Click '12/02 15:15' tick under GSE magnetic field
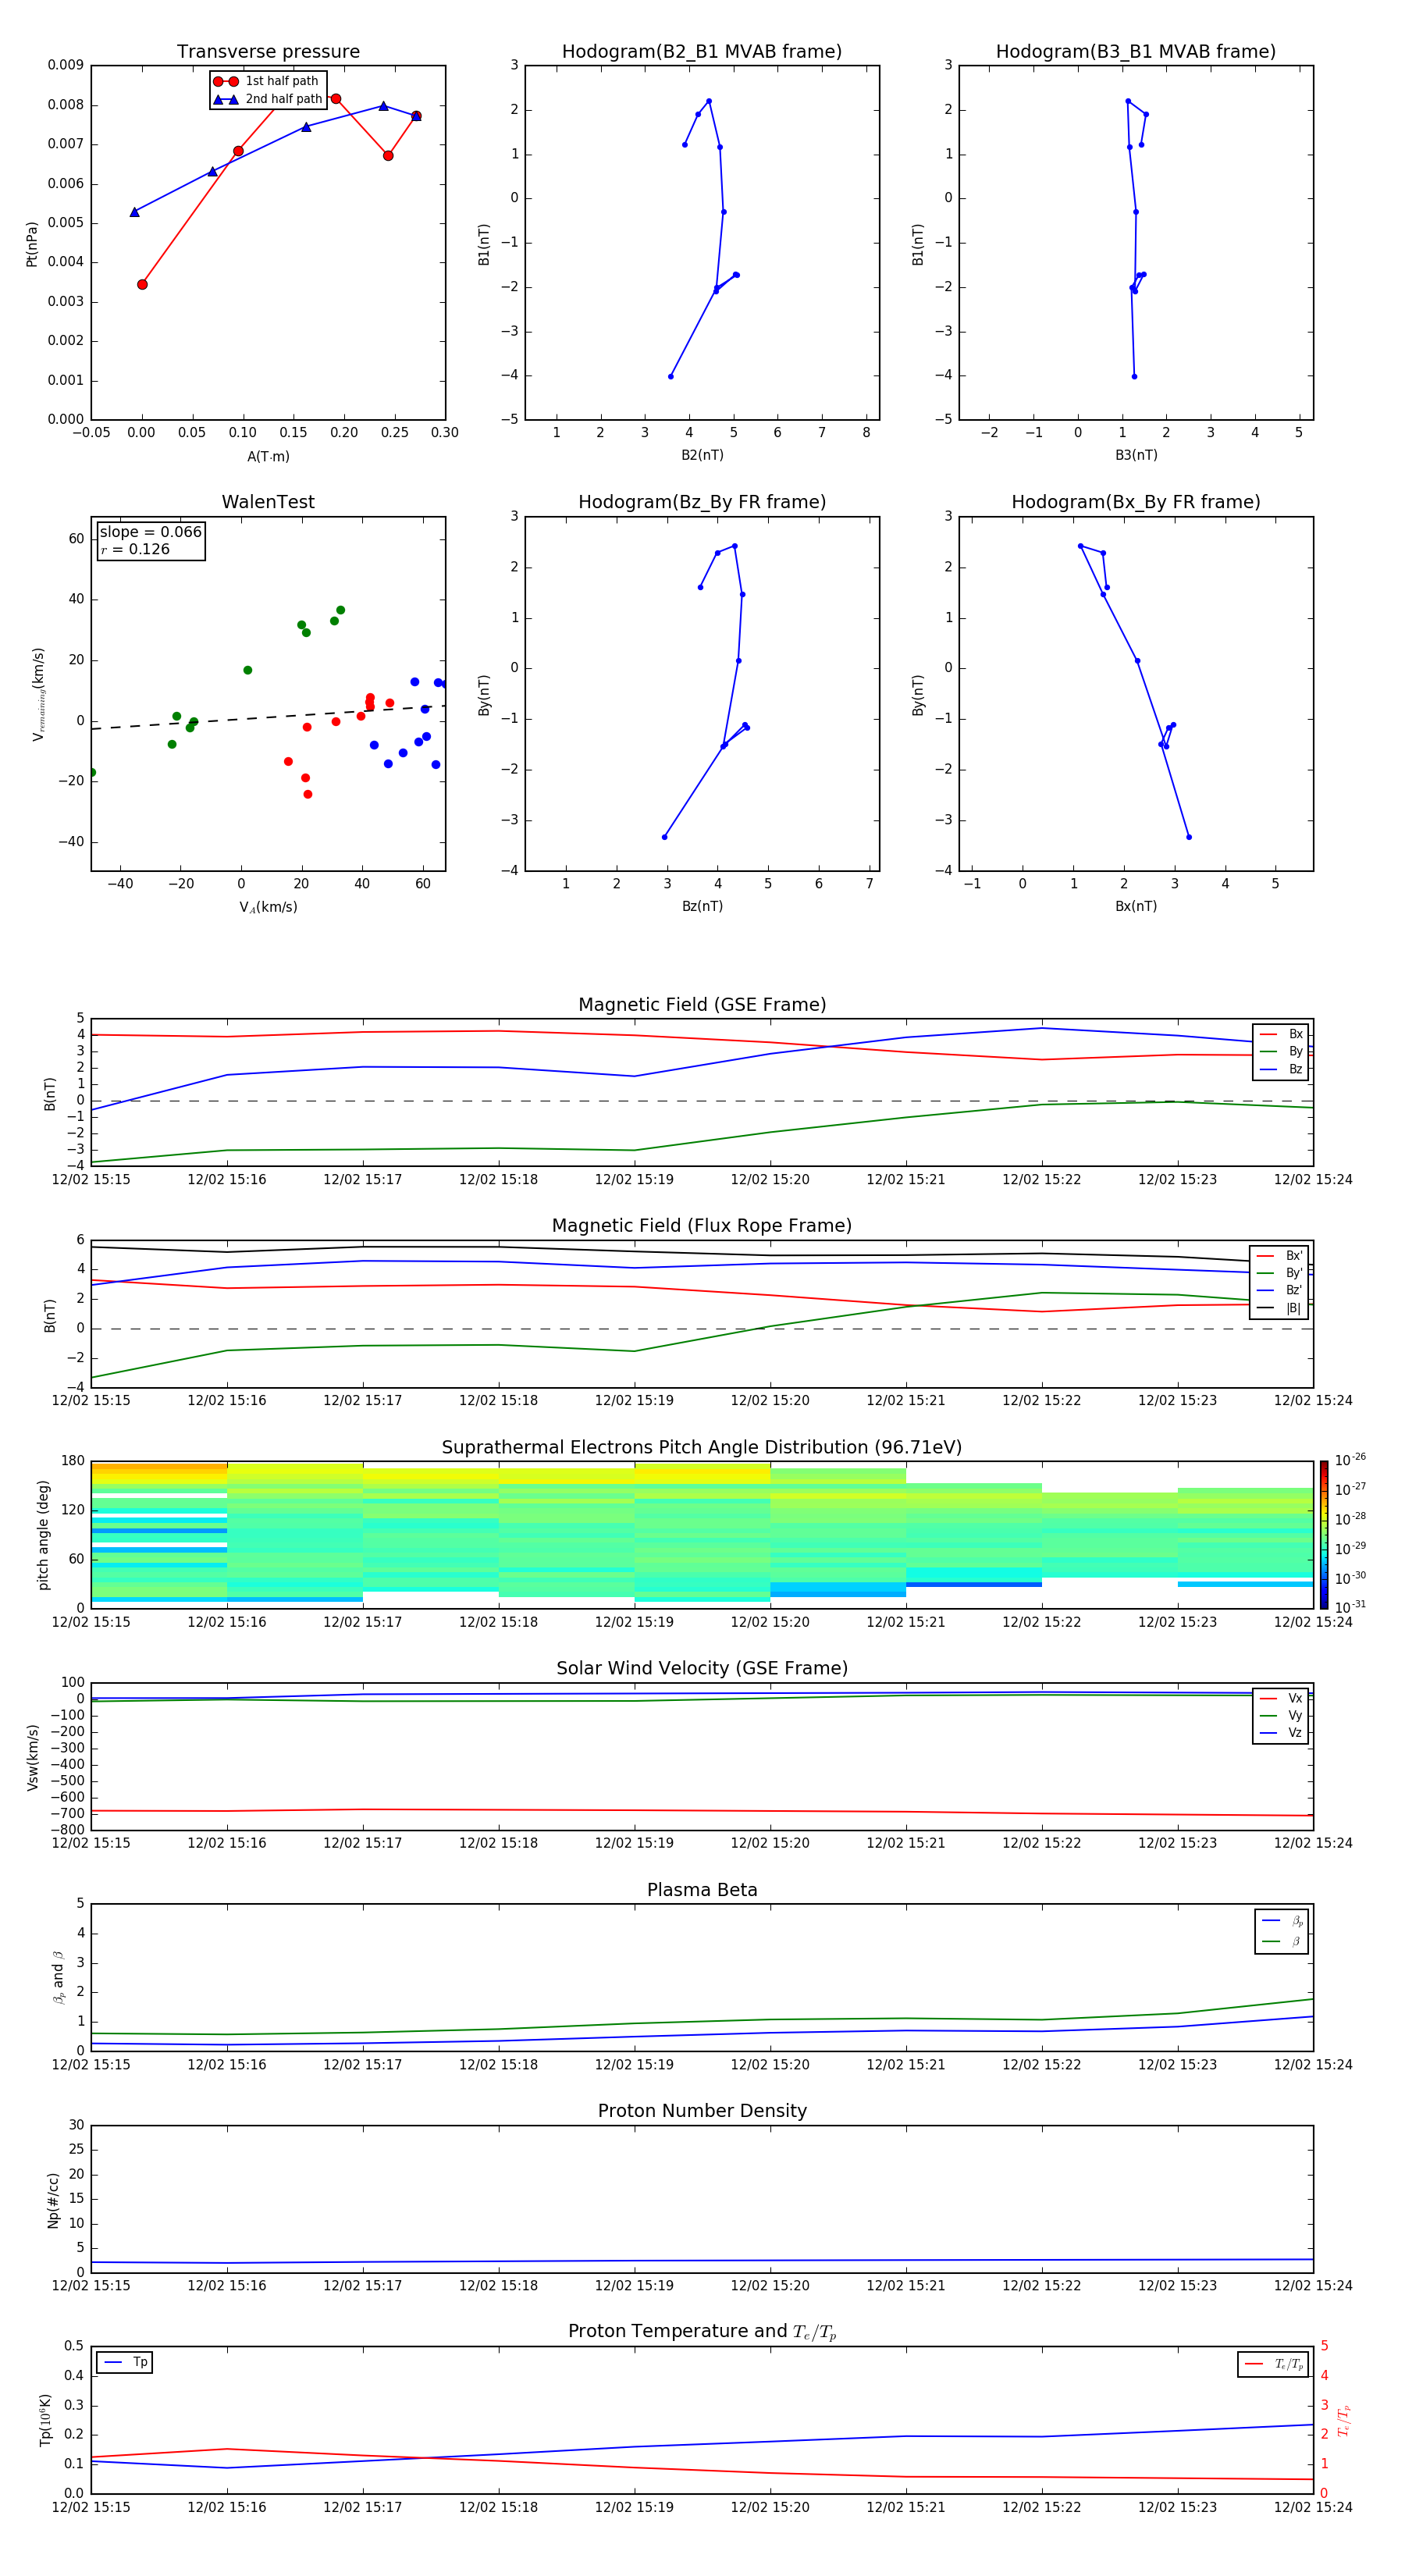This screenshot has height=2576, width=1405. 91,1180
